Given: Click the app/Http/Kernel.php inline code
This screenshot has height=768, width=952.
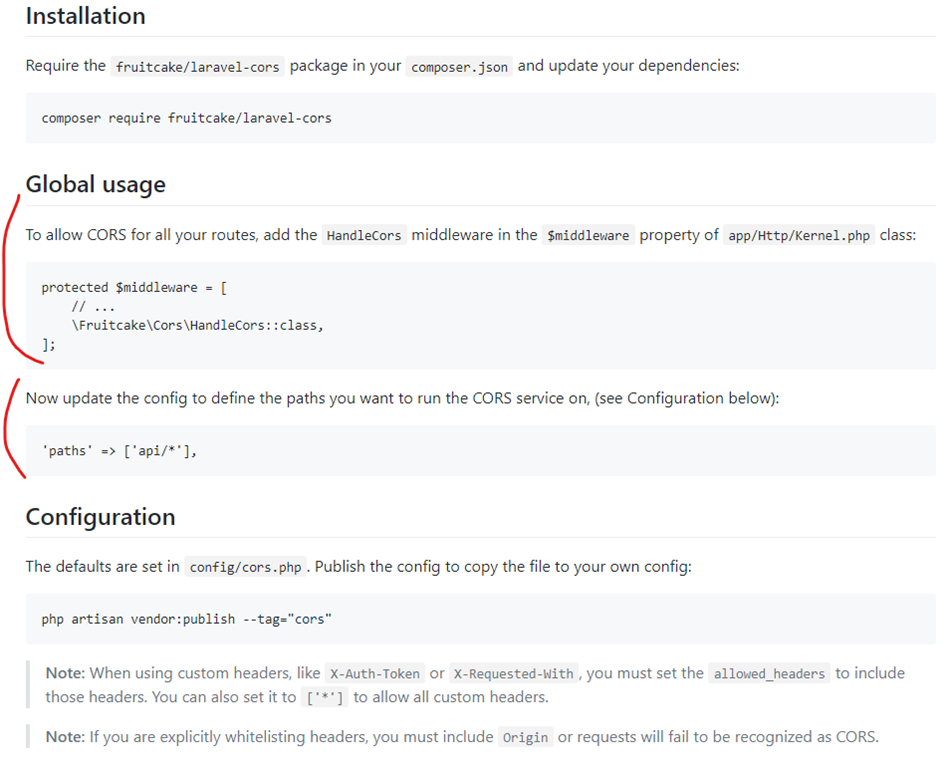Looking at the screenshot, I should tap(799, 236).
